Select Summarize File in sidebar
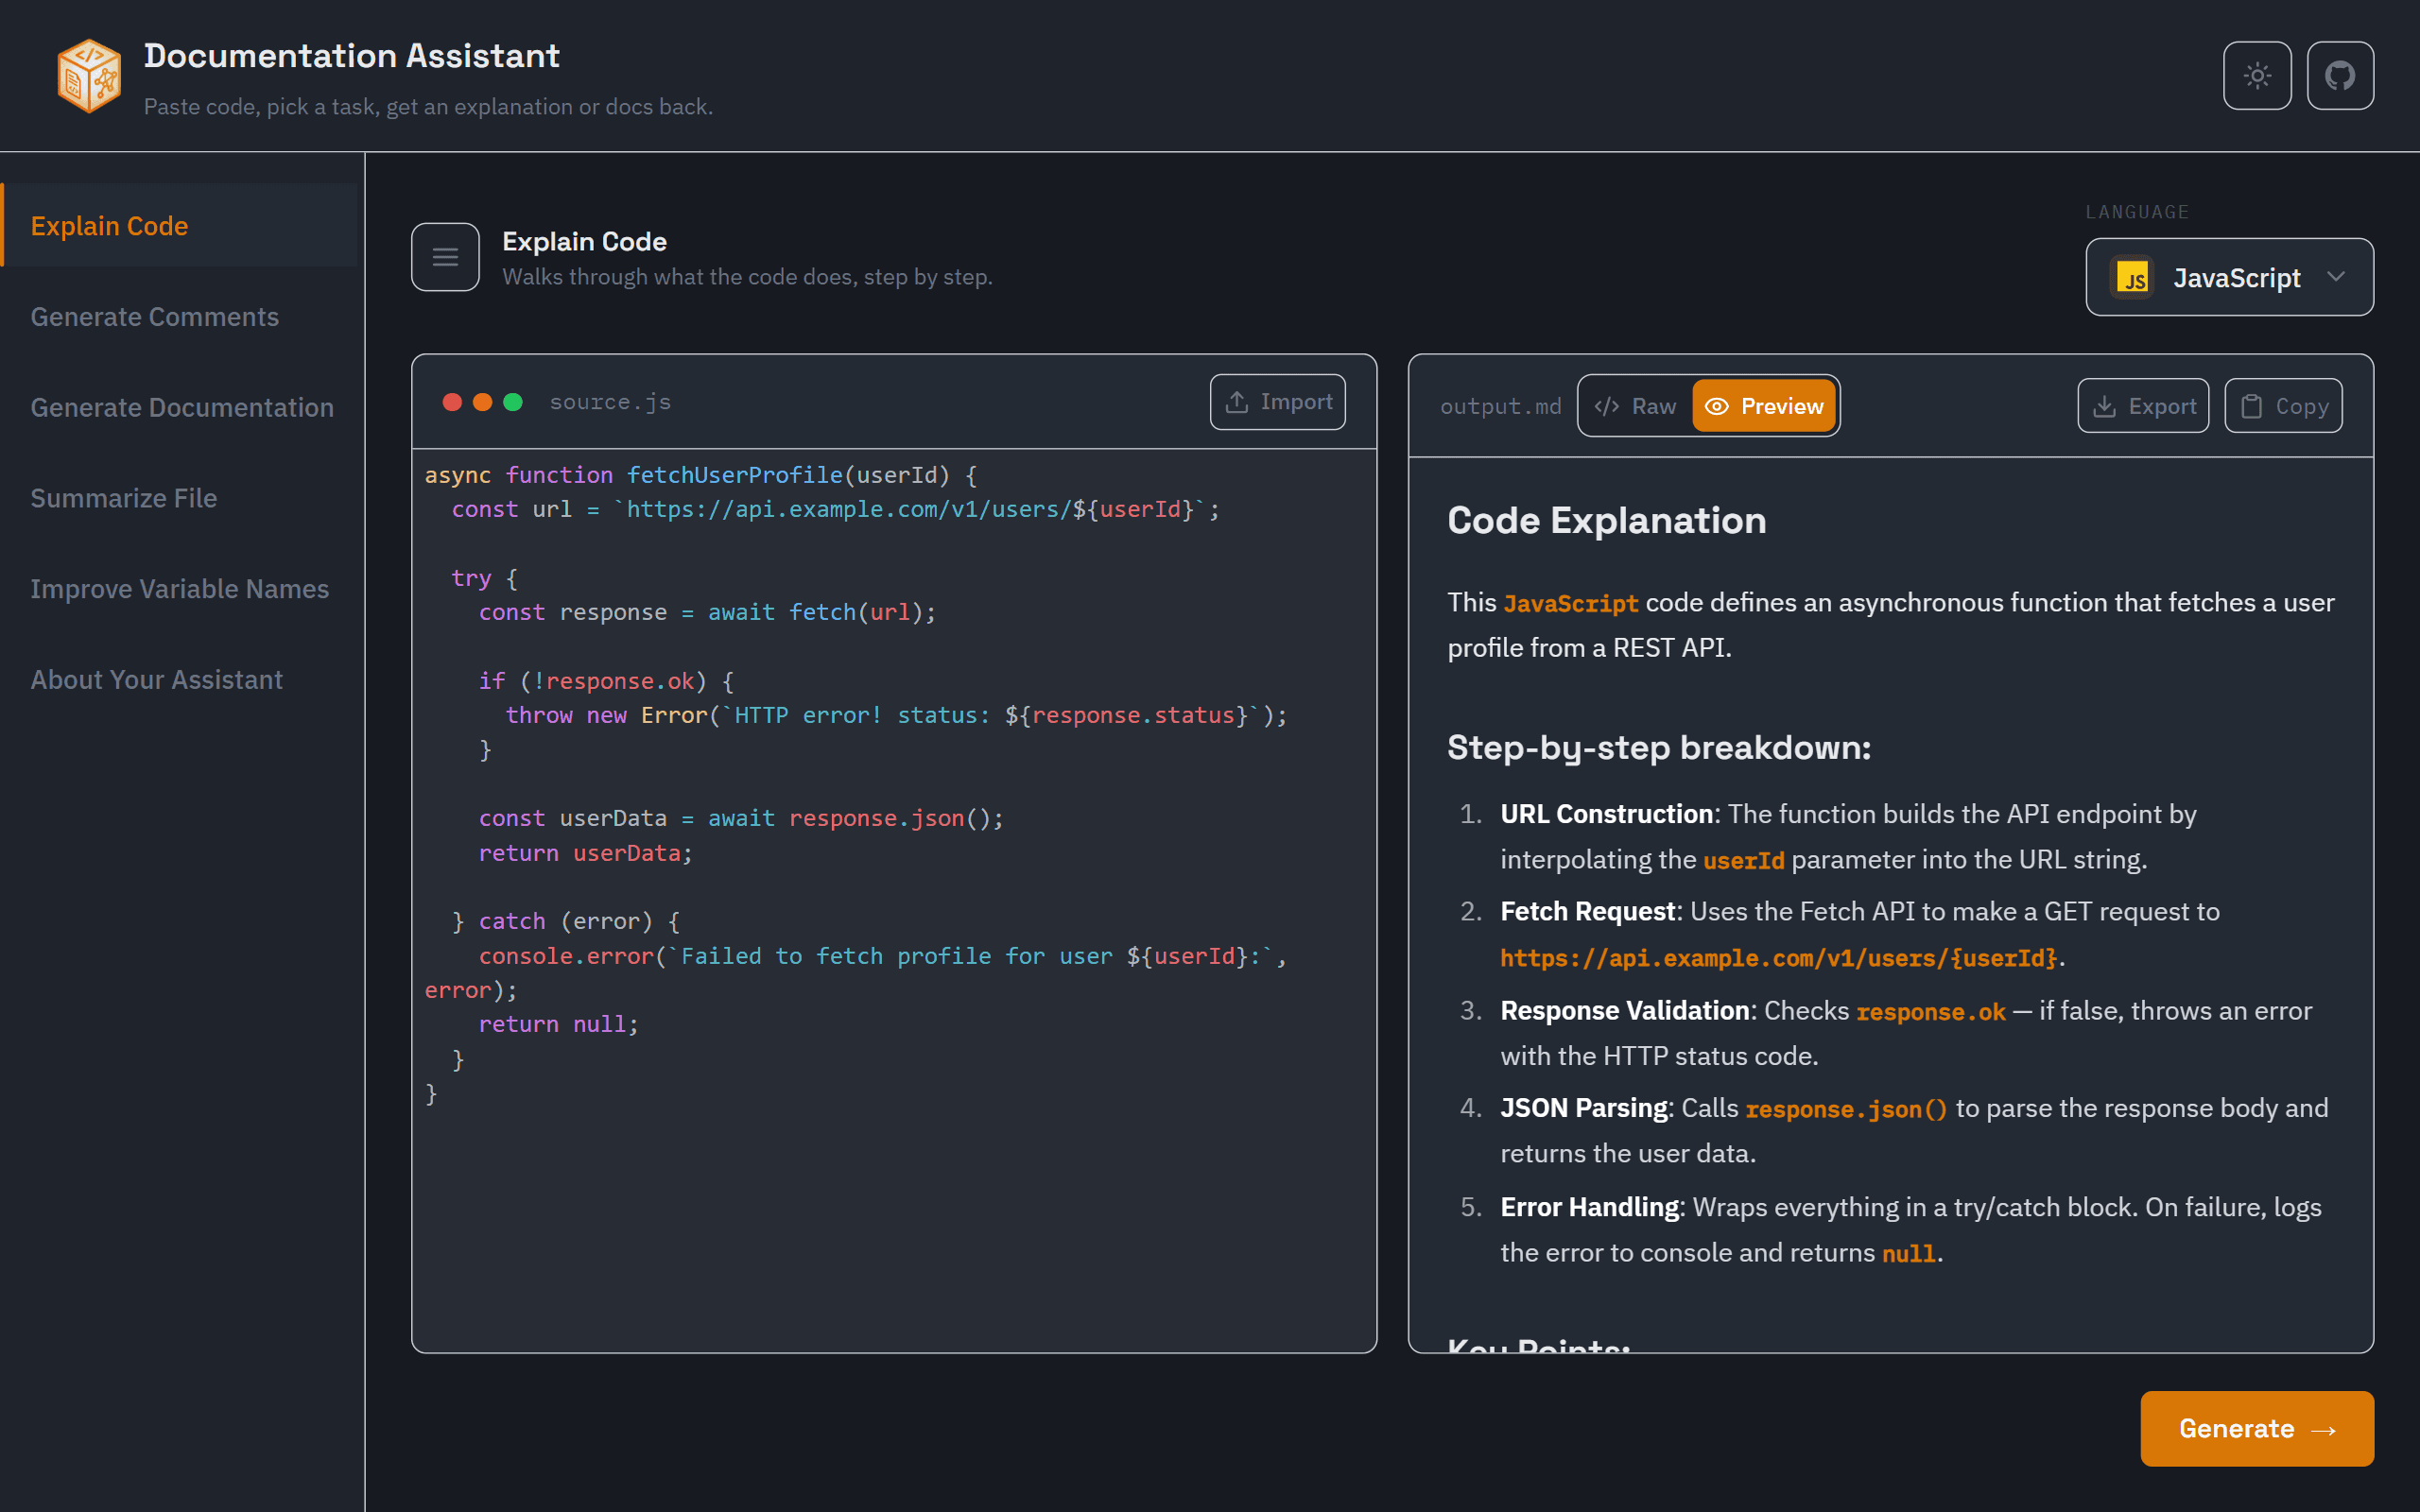The height and width of the screenshot is (1512, 2420). pos(180,498)
